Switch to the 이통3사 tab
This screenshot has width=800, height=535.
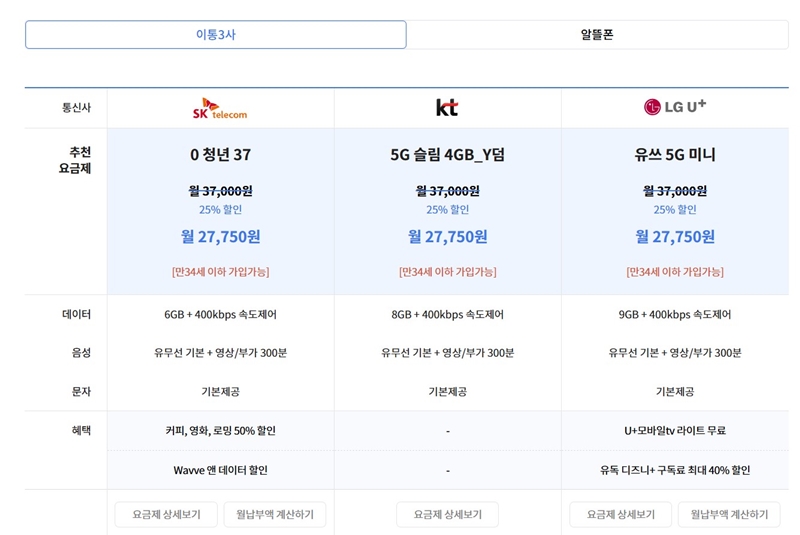216,35
